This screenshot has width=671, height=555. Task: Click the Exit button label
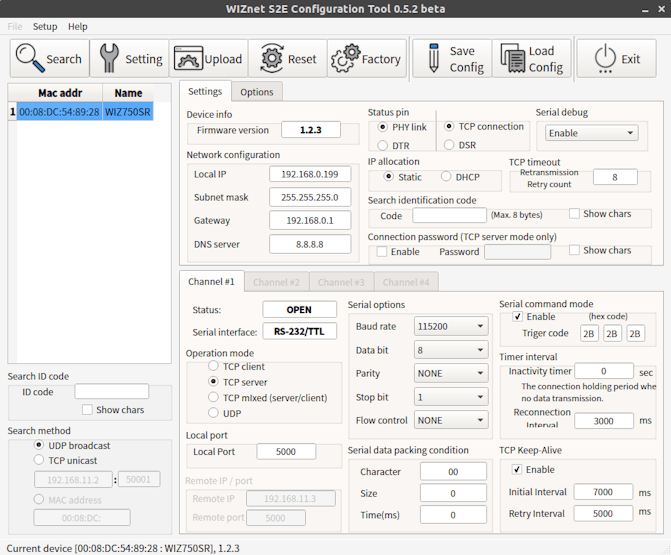coord(631,59)
